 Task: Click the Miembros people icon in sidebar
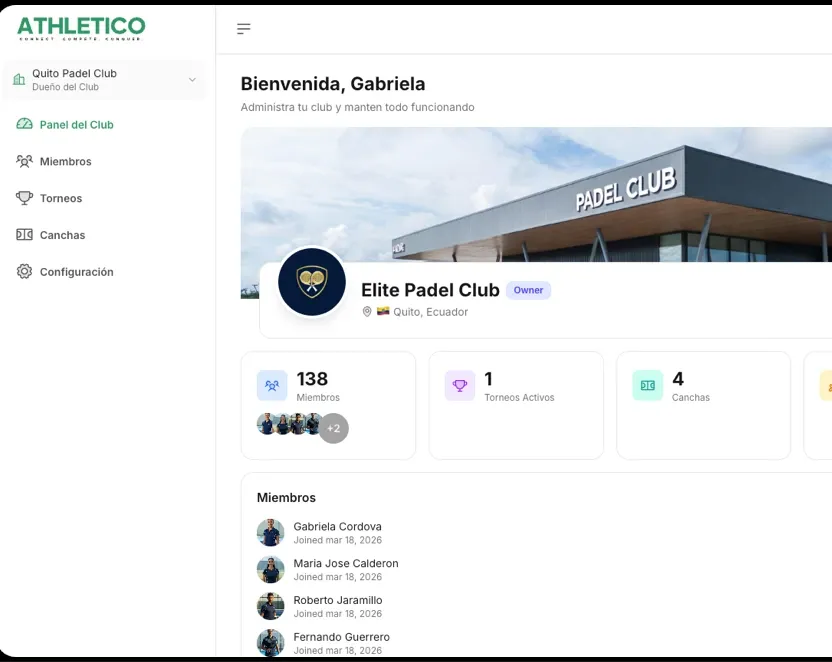pyautogui.click(x=24, y=161)
